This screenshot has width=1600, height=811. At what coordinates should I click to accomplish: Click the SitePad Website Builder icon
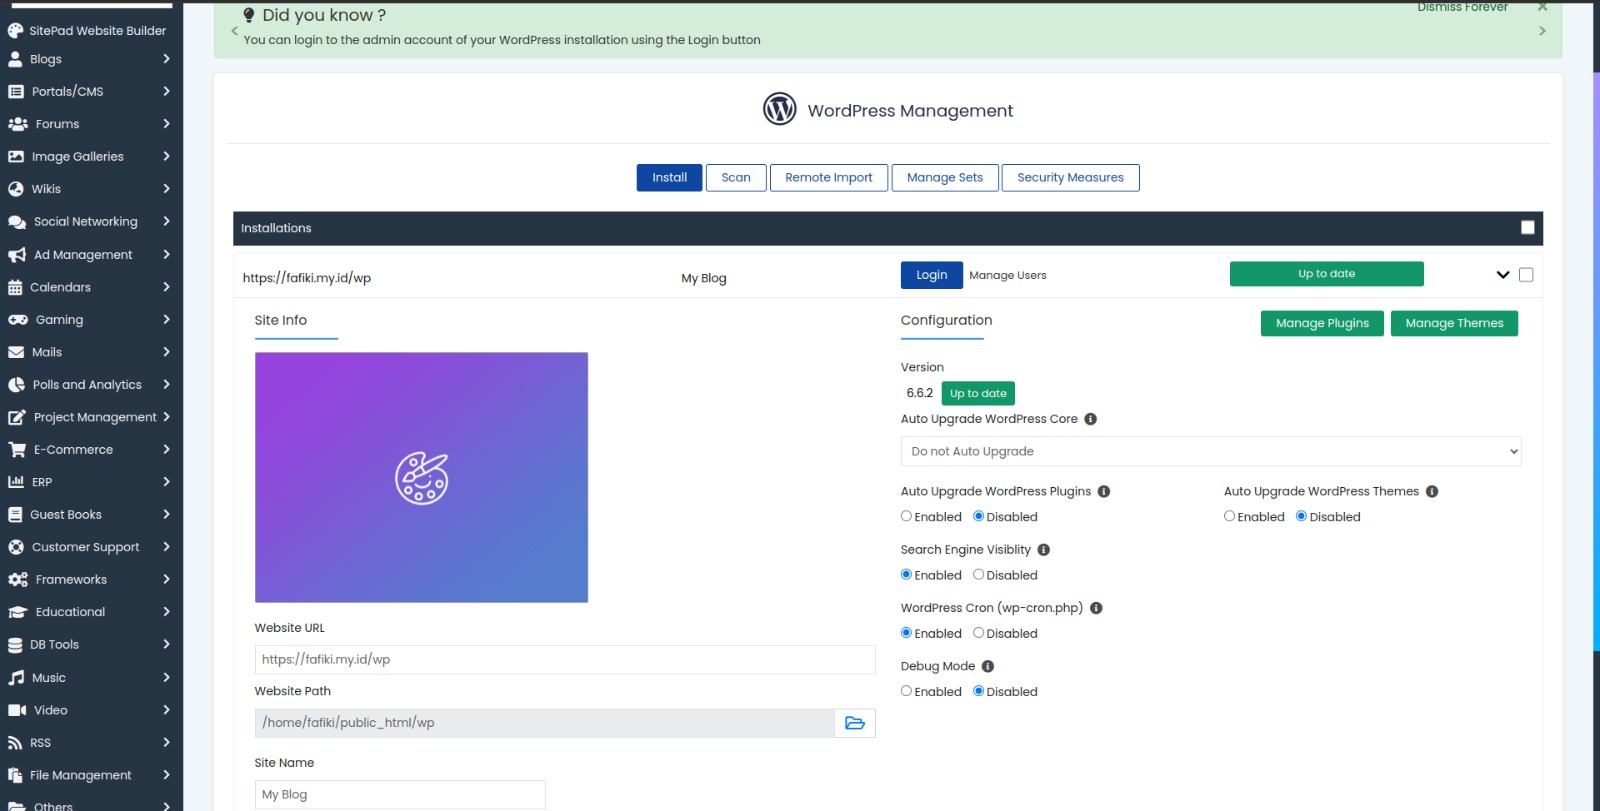[x=15, y=31]
